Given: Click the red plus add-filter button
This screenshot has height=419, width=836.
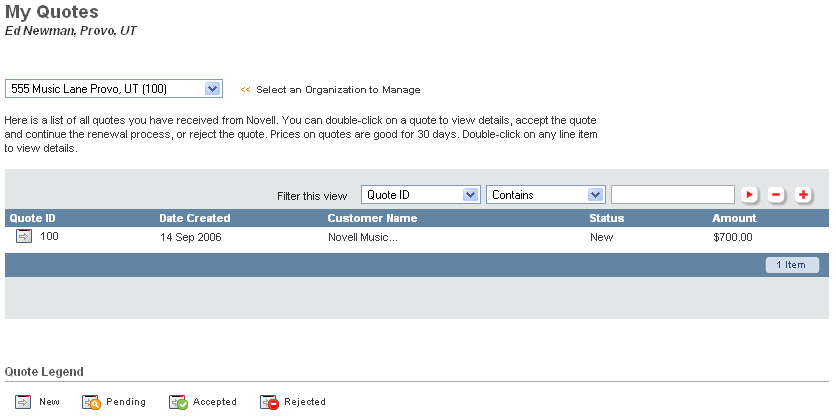Looking at the screenshot, I should click(803, 195).
